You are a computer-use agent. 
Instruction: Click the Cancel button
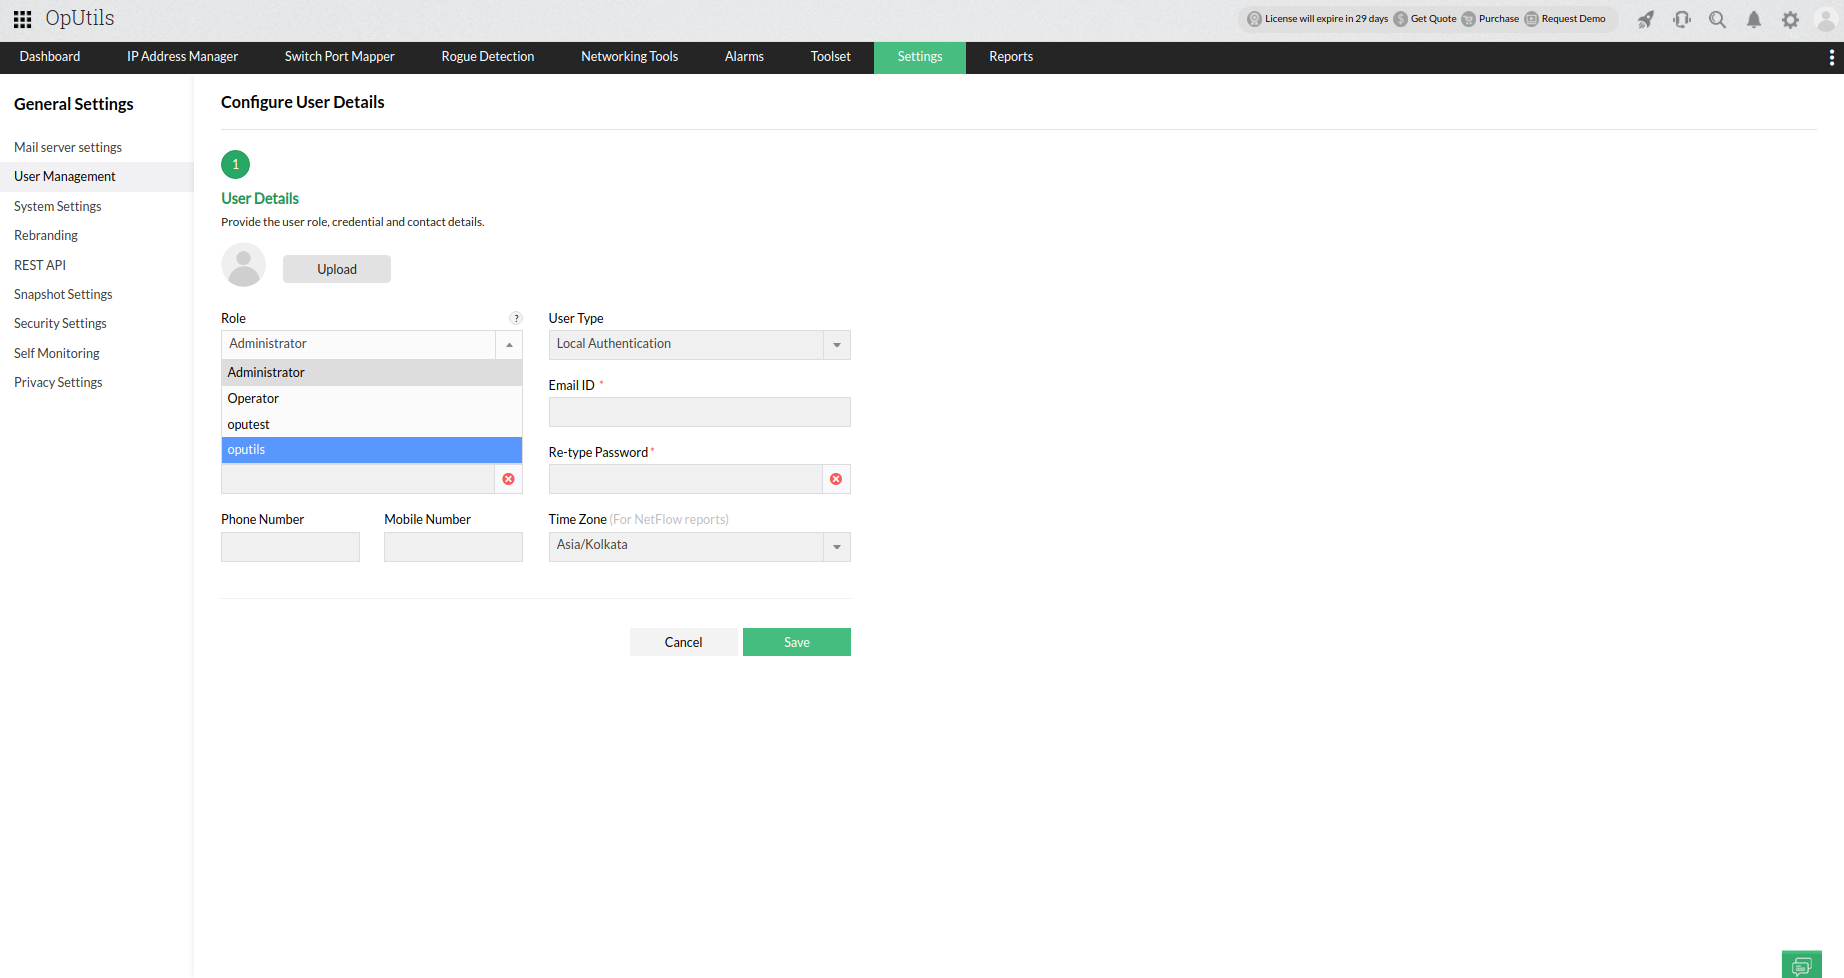click(x=684, y=642)
